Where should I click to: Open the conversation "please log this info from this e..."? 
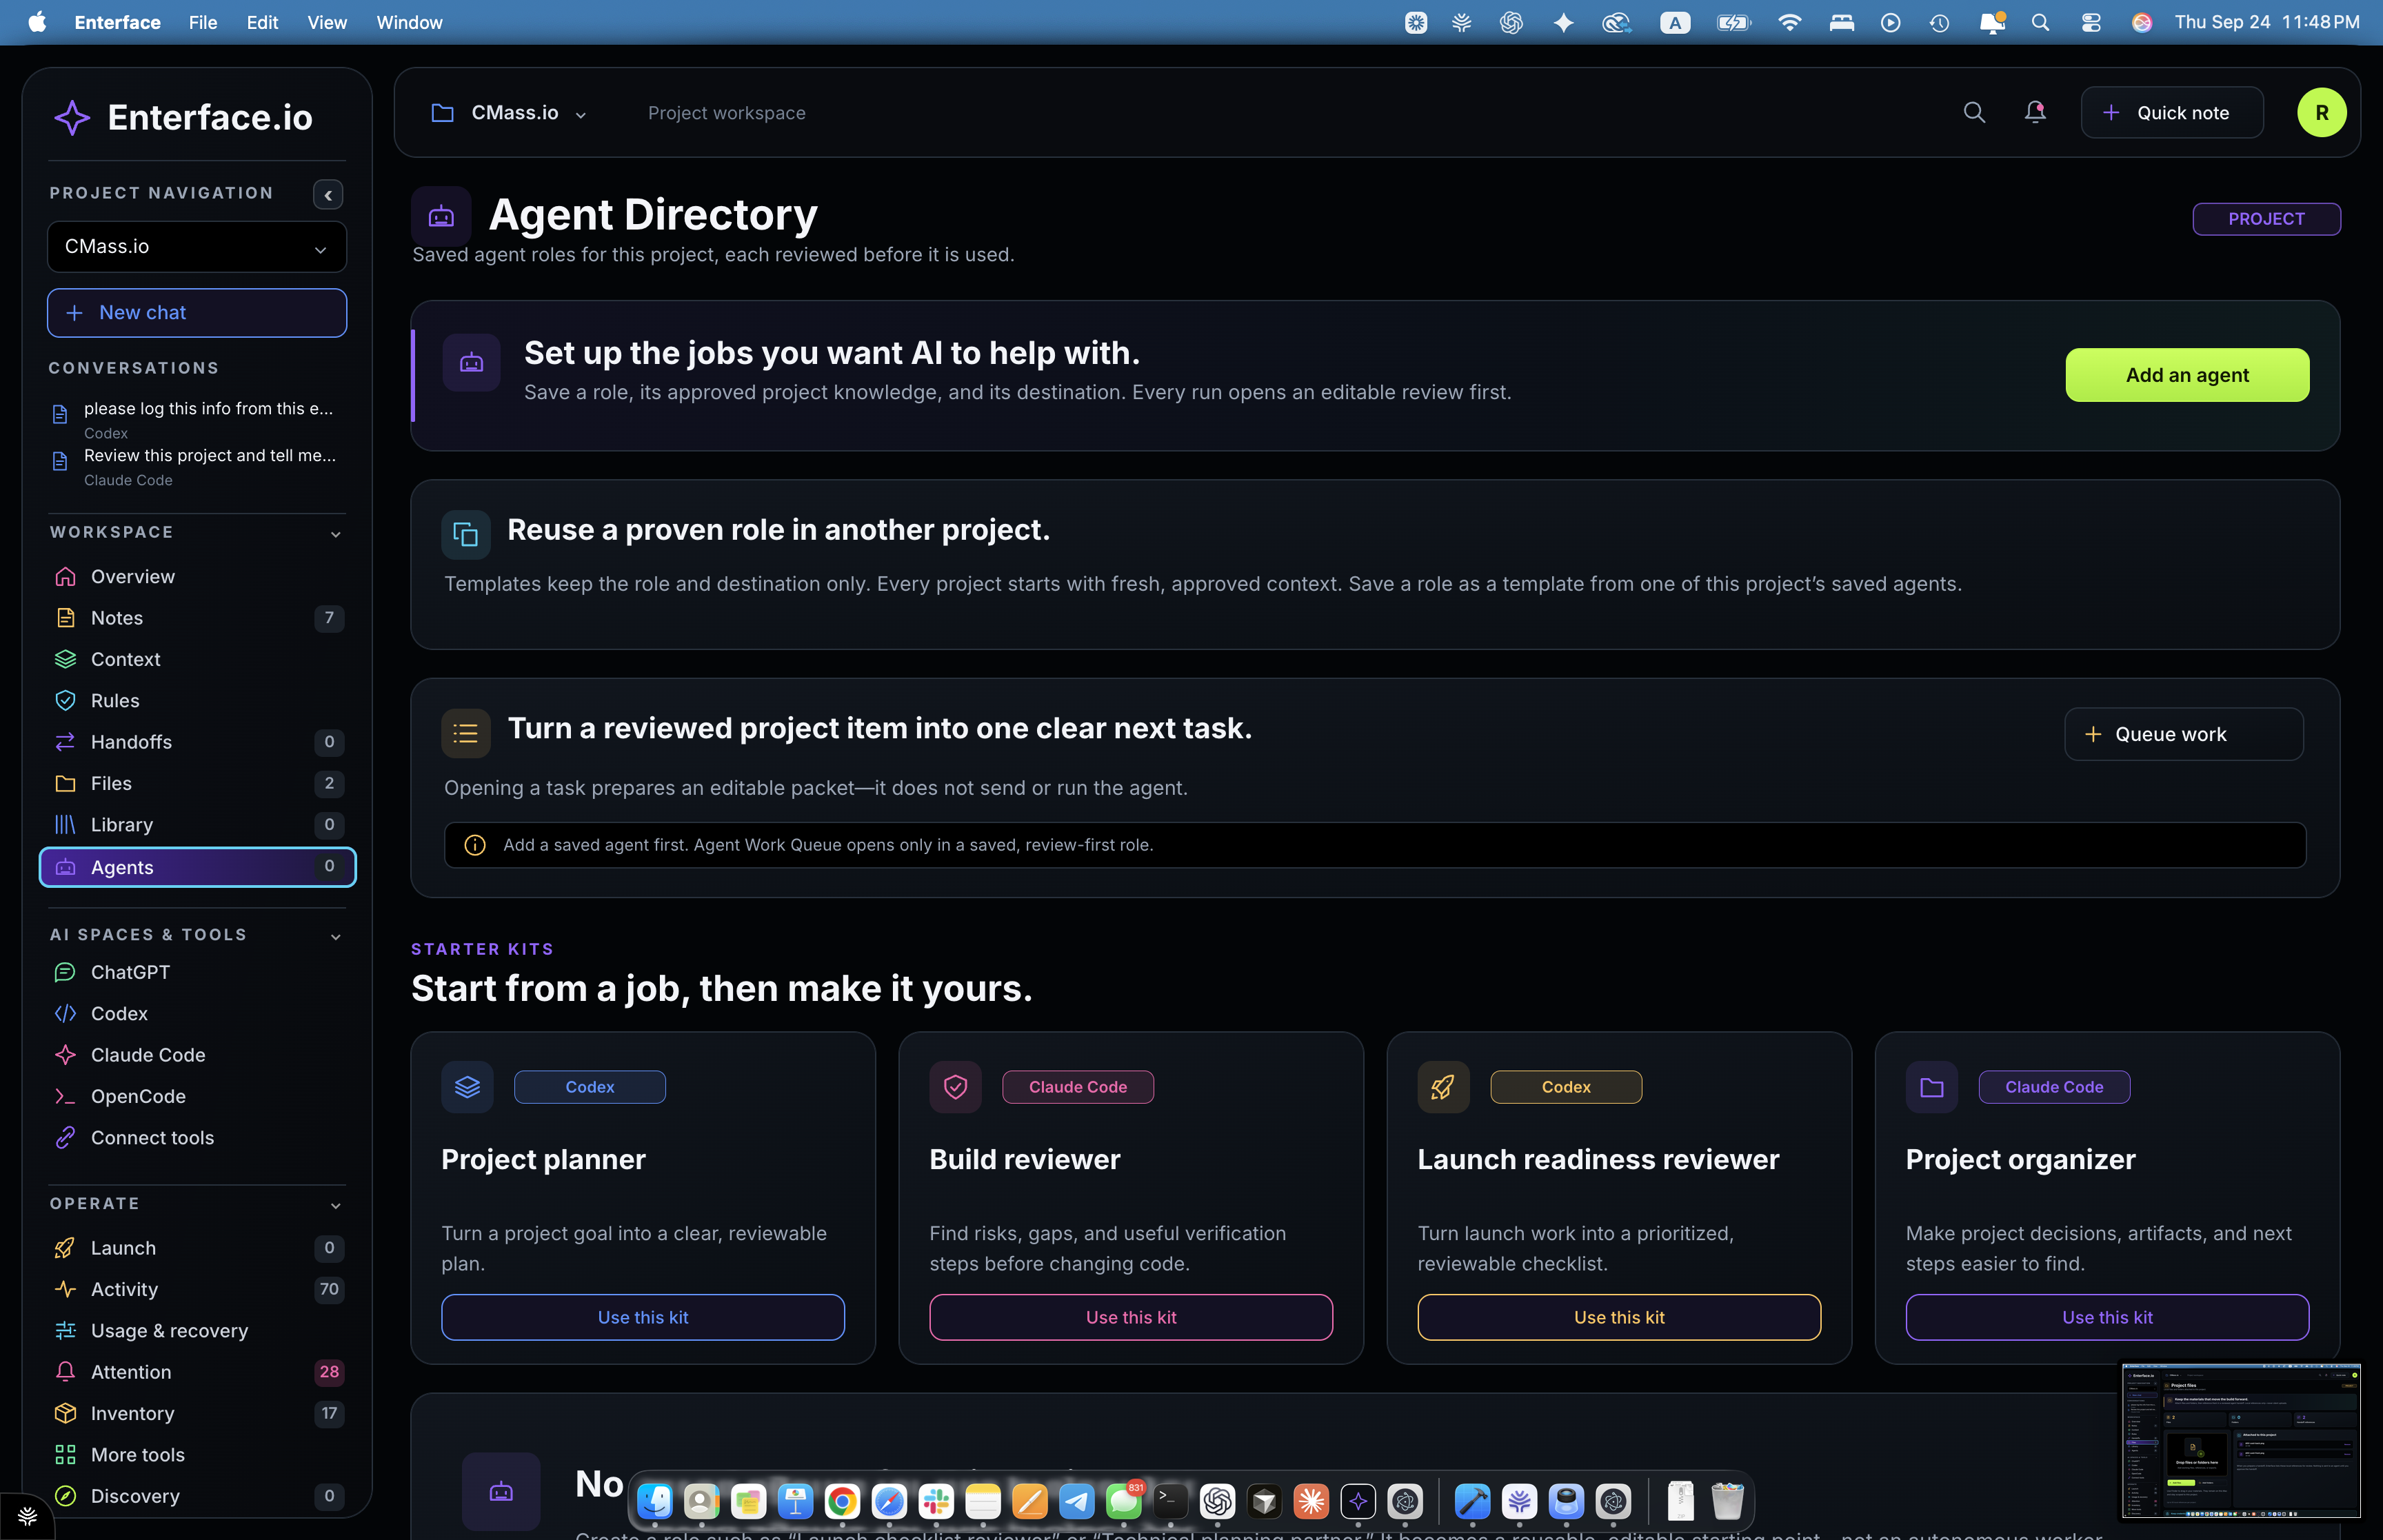click(x=196, y=419)
